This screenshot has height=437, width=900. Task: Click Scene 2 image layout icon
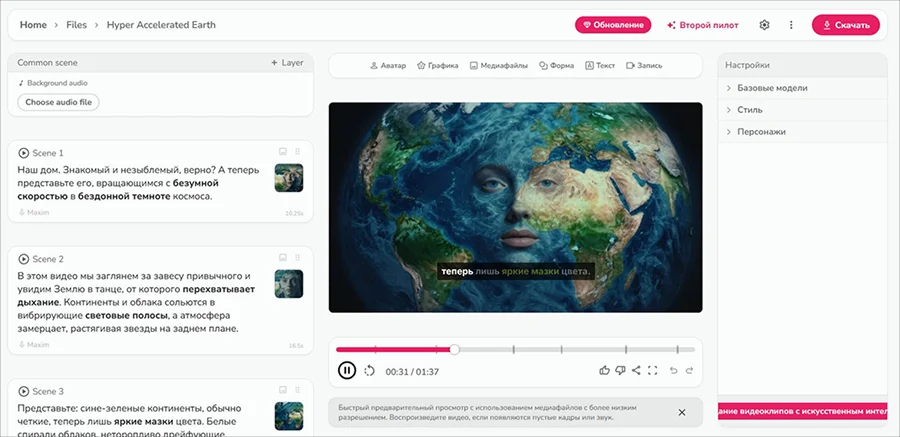coord(282,257)
